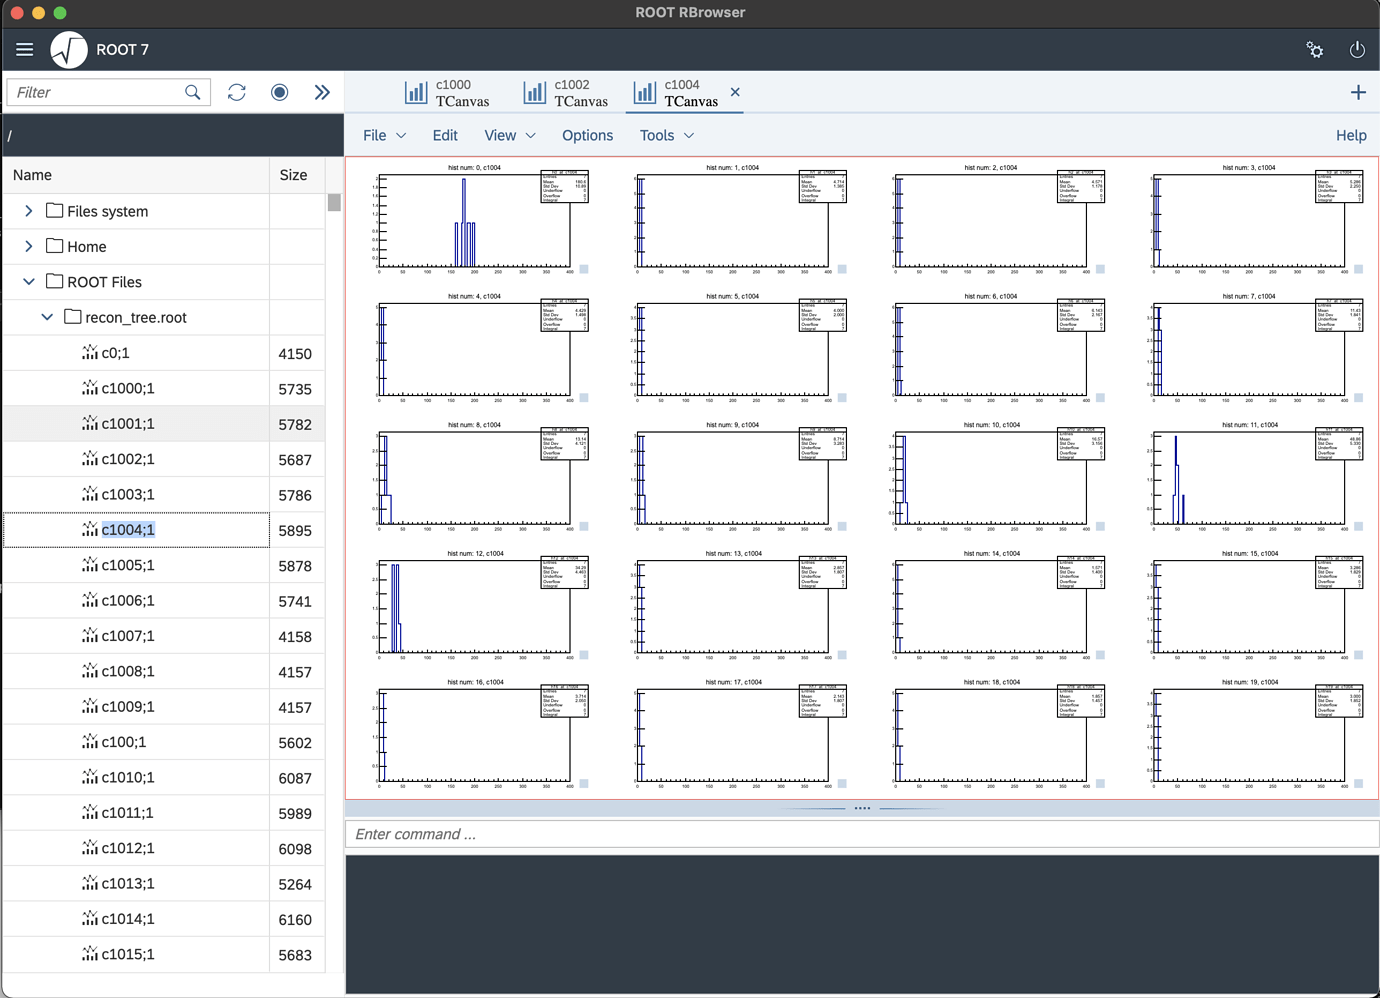Reload the file browser list
Viewport: 1380px width, 998px height.
[237, 92]
